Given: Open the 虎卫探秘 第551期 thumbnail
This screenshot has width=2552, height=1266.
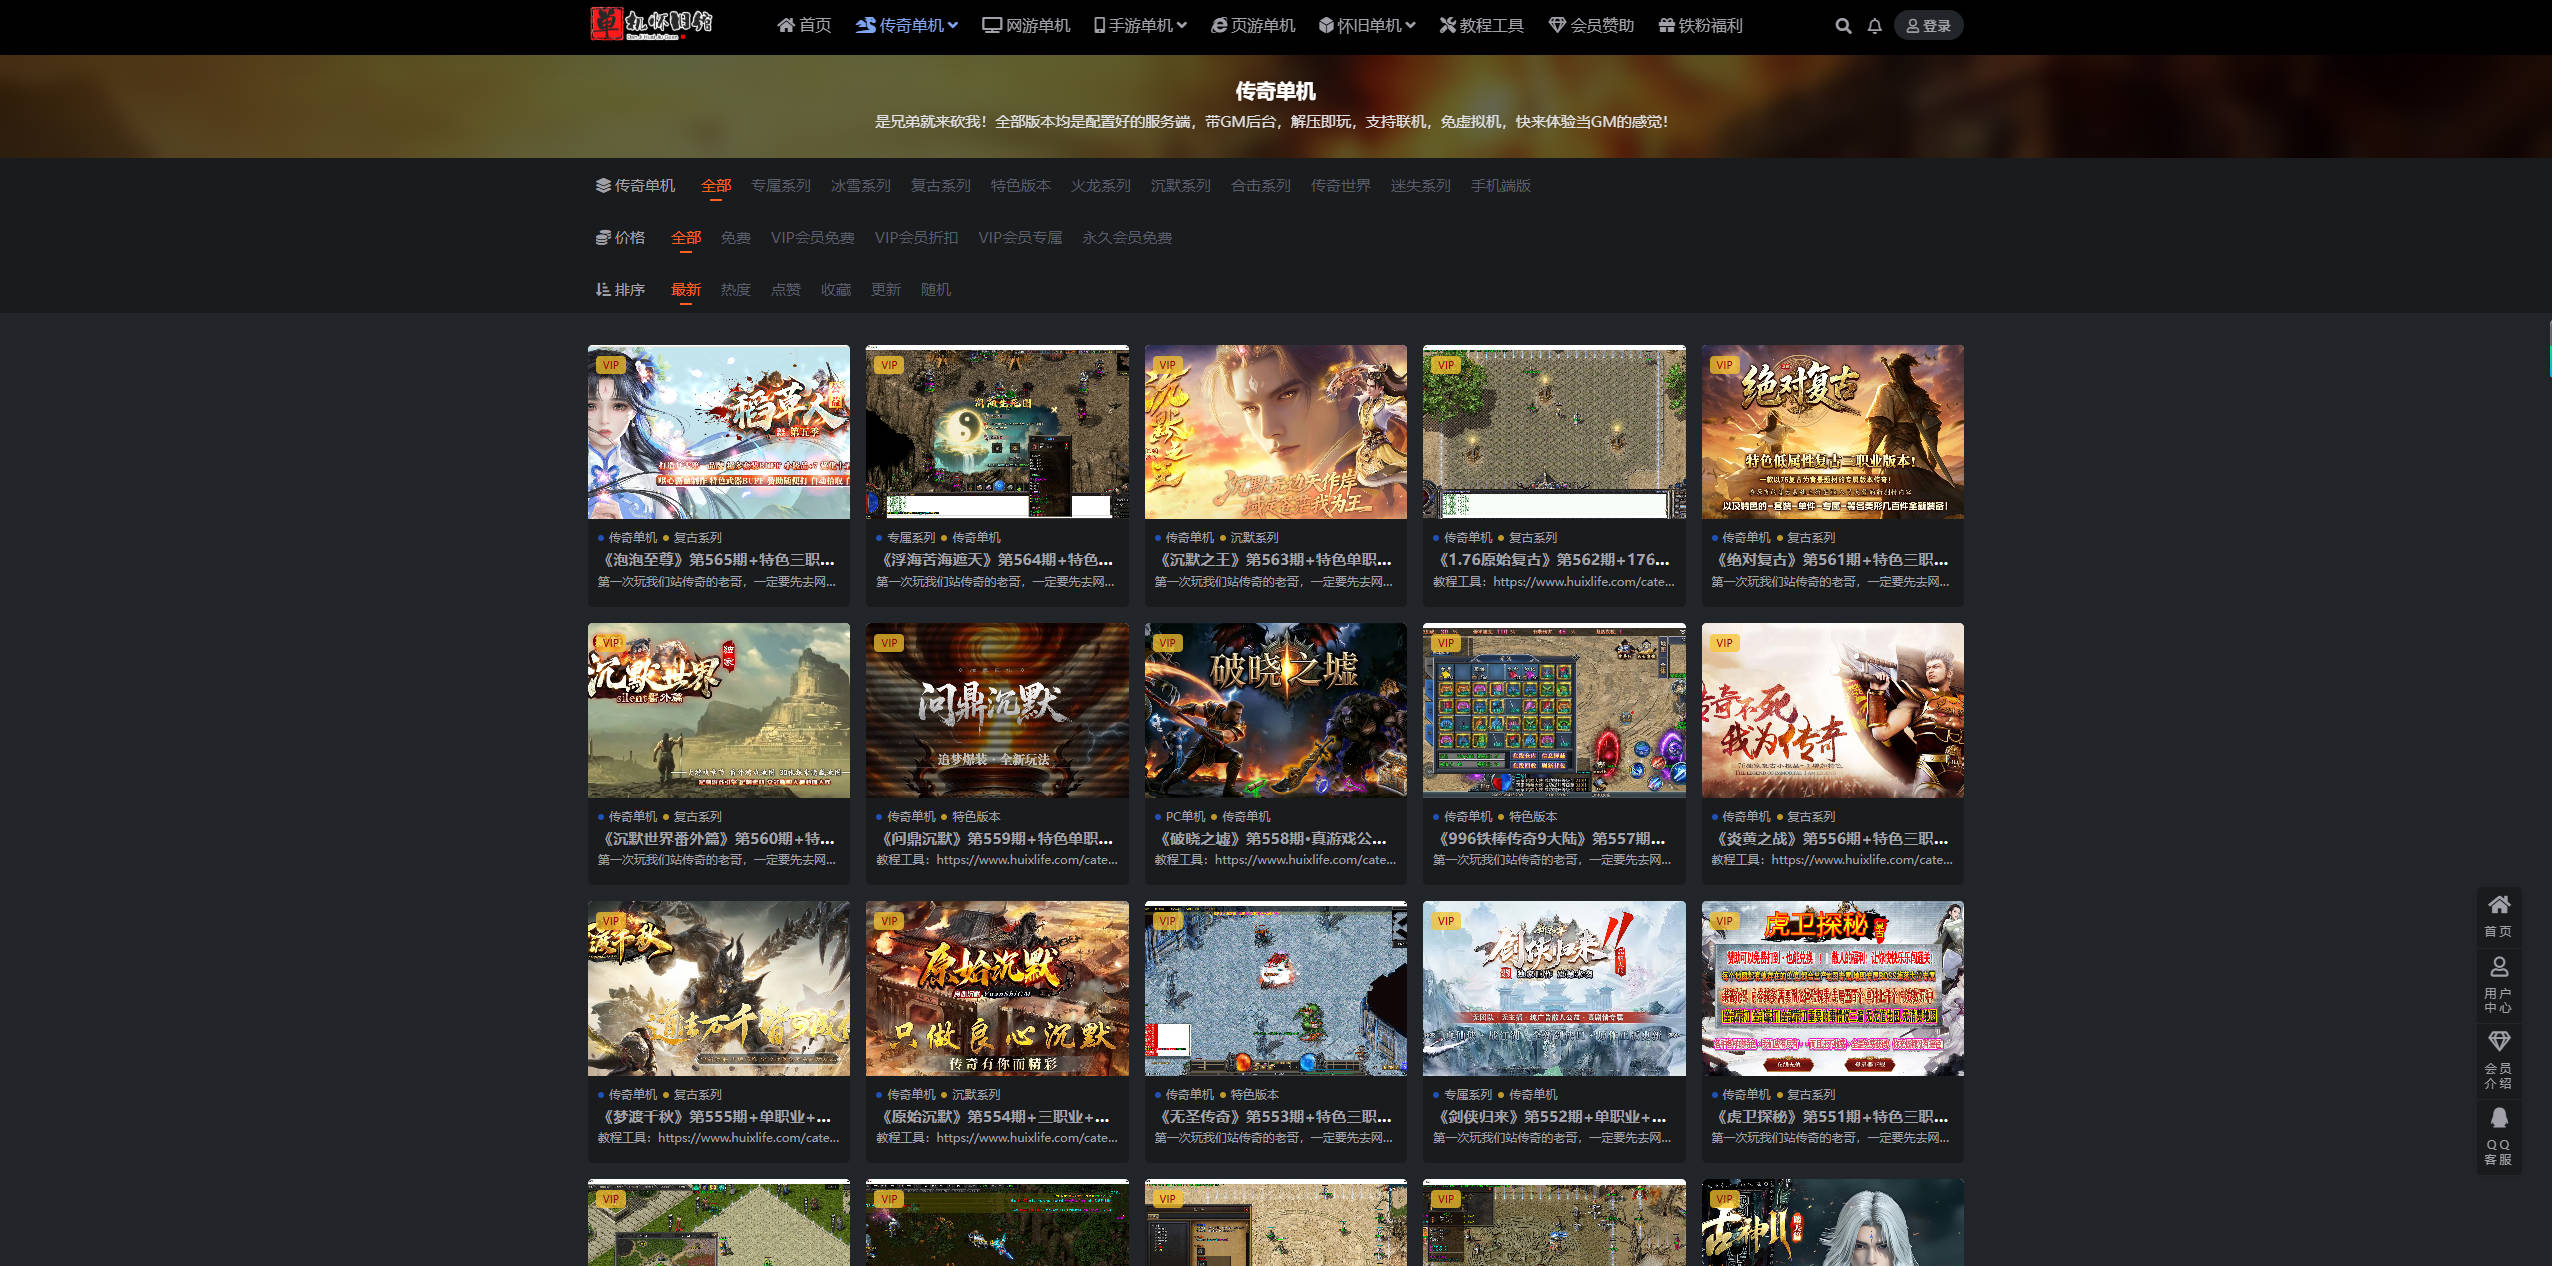Looking at the screenshot, I should (1833, 988).
